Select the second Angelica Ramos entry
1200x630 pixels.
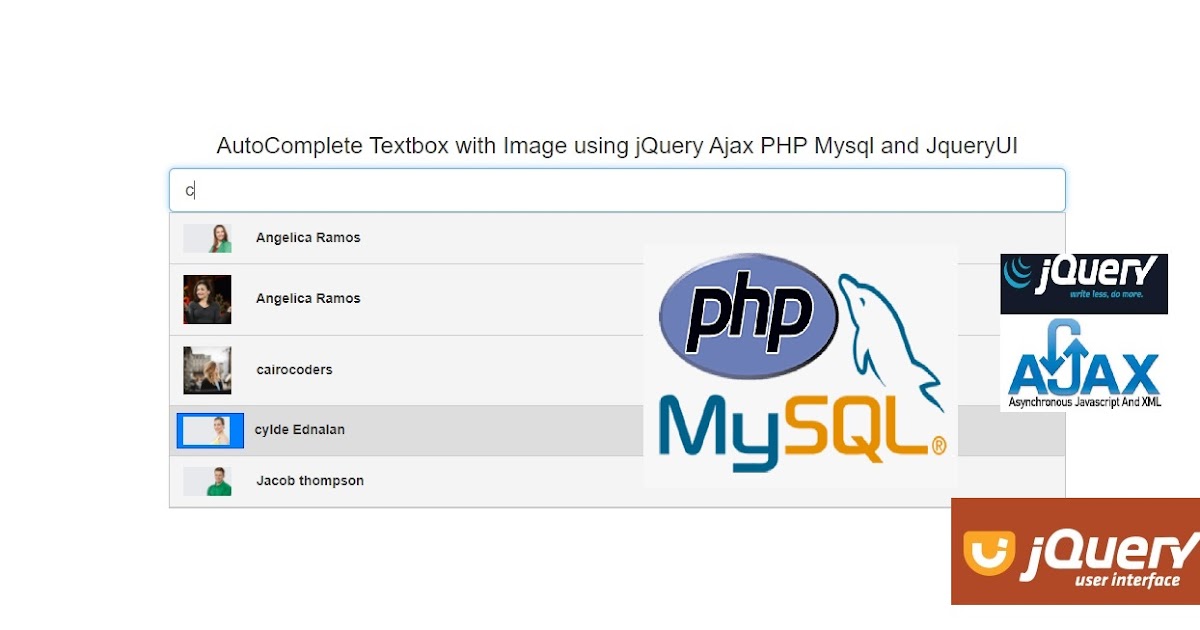pyautogui.click(x=400, y=298)
